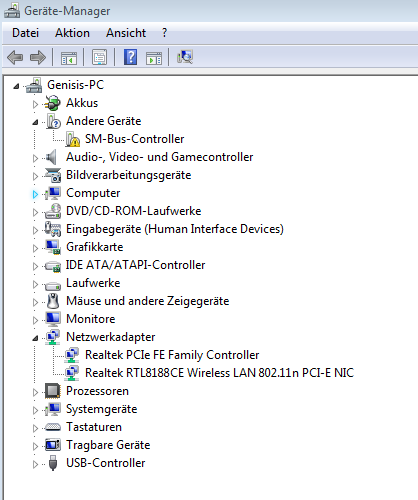
Task: Open the ? help menu
Action: click(x=164, y=33)
